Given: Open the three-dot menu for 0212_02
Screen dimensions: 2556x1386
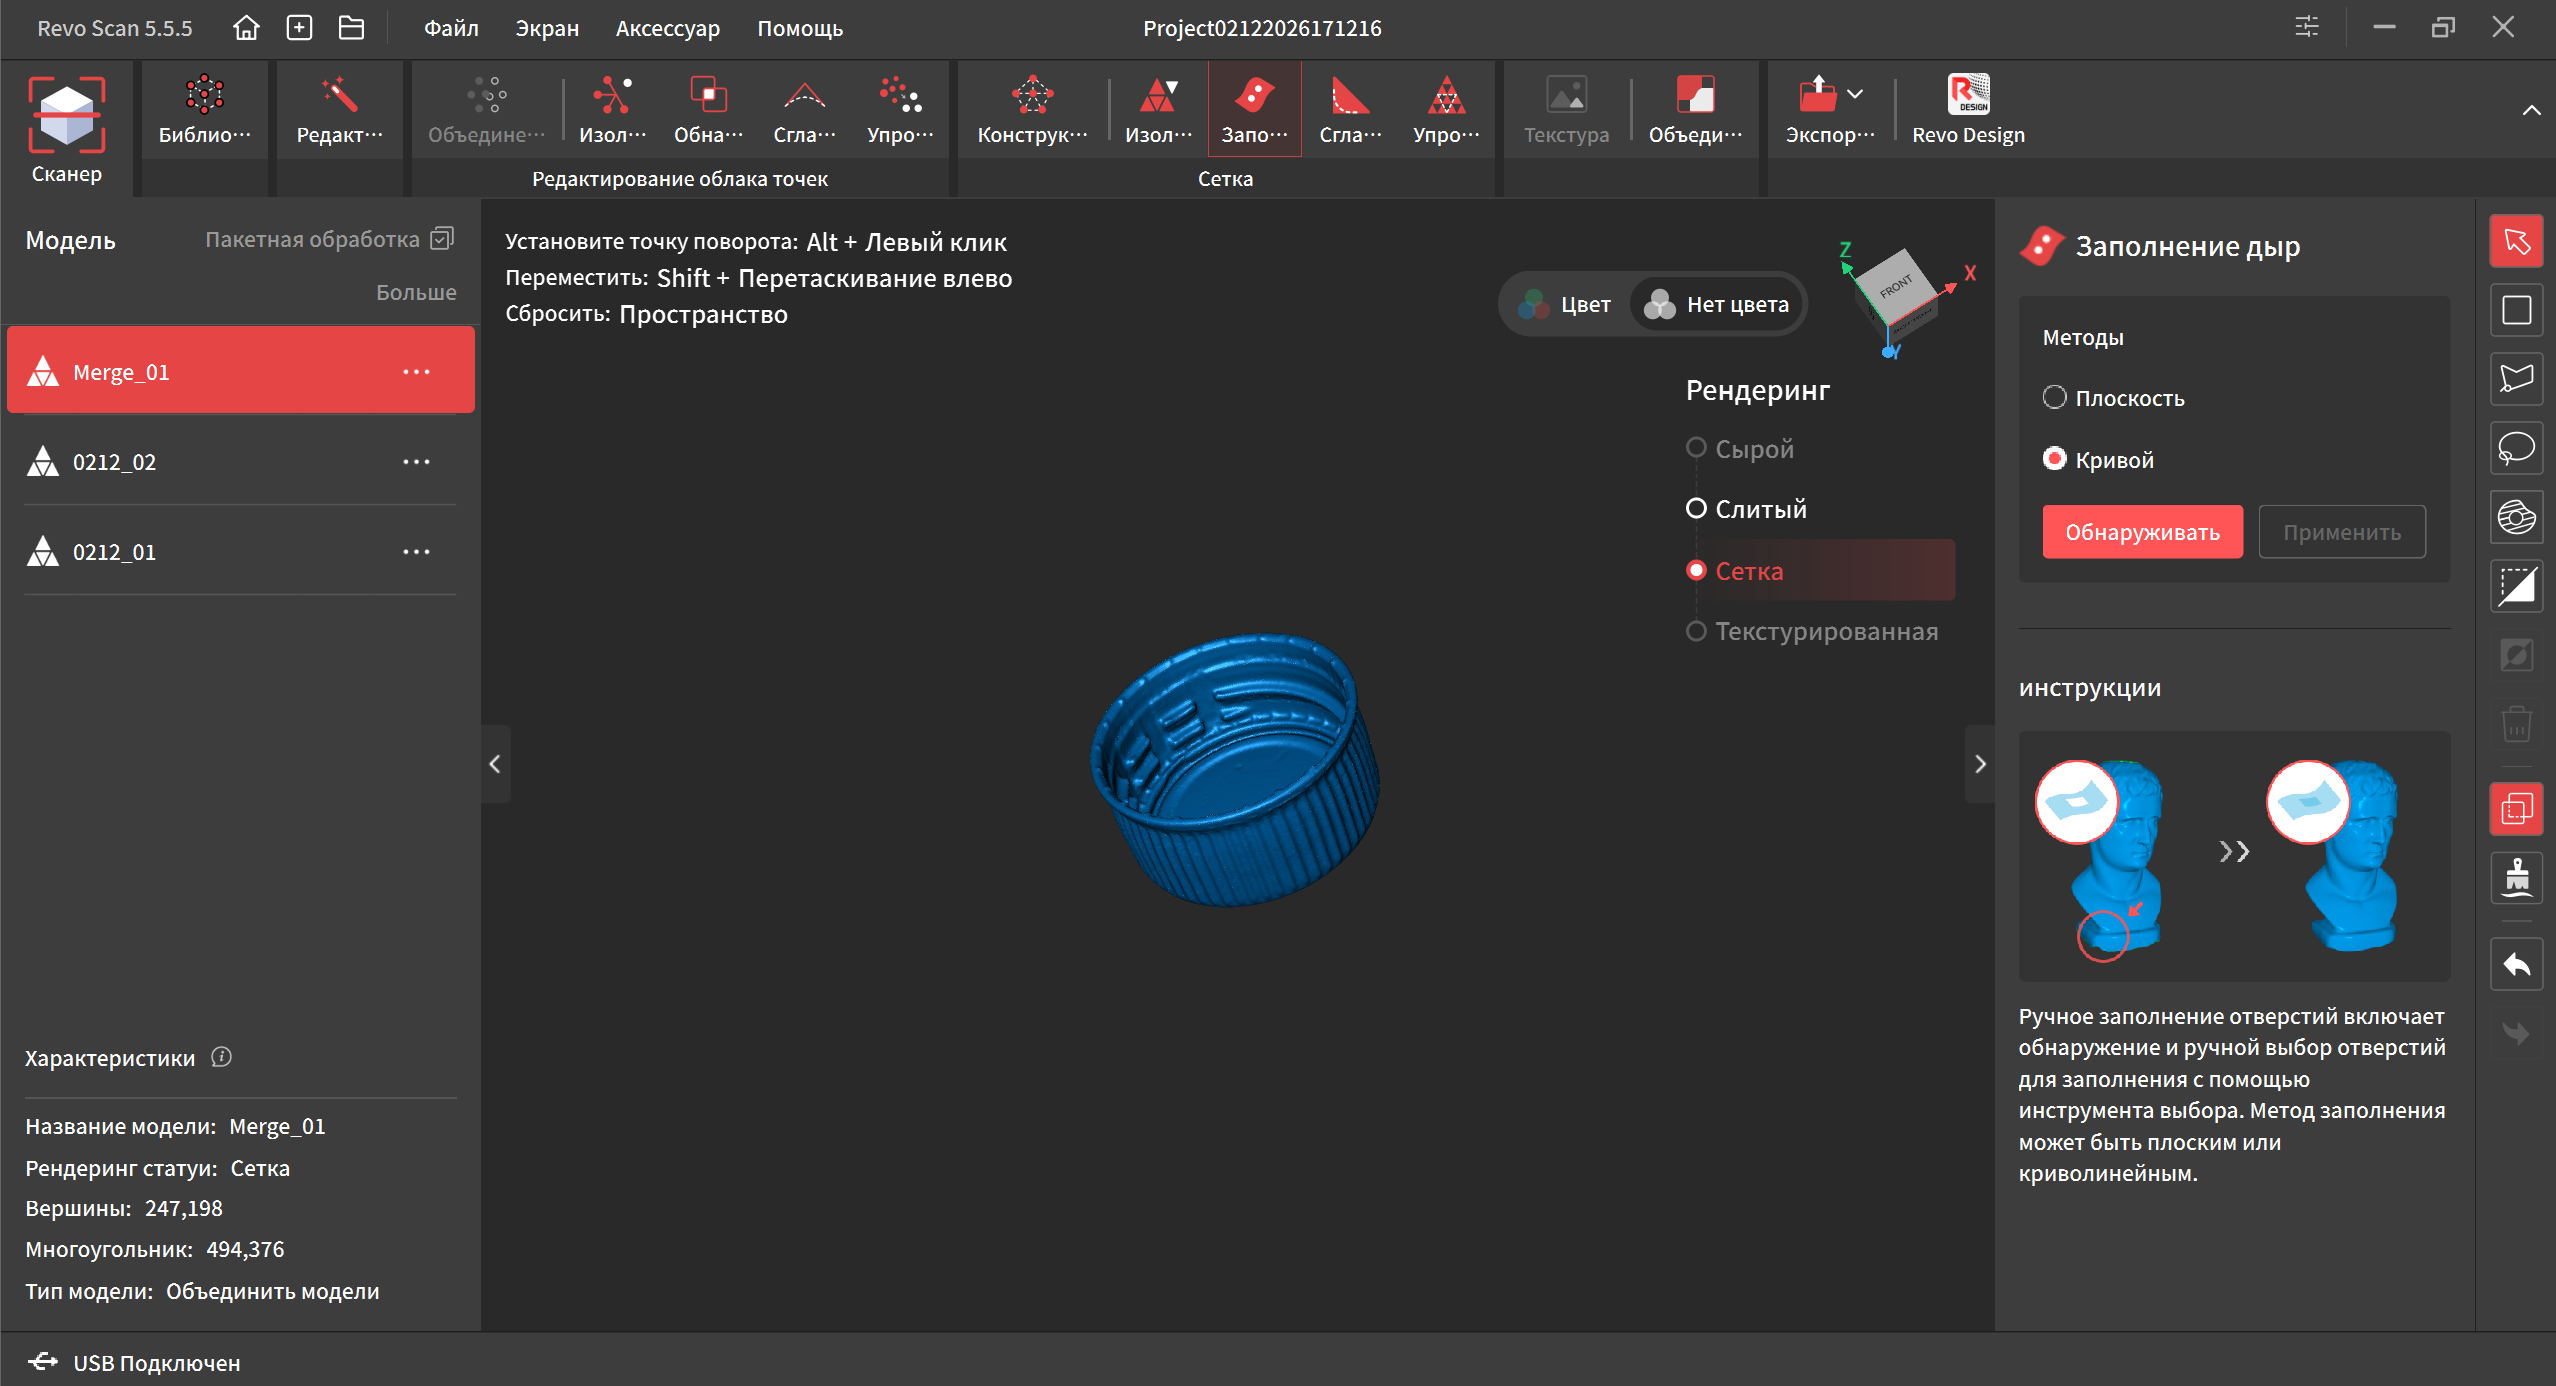Looking at the screenshot, I should (416, 462).
